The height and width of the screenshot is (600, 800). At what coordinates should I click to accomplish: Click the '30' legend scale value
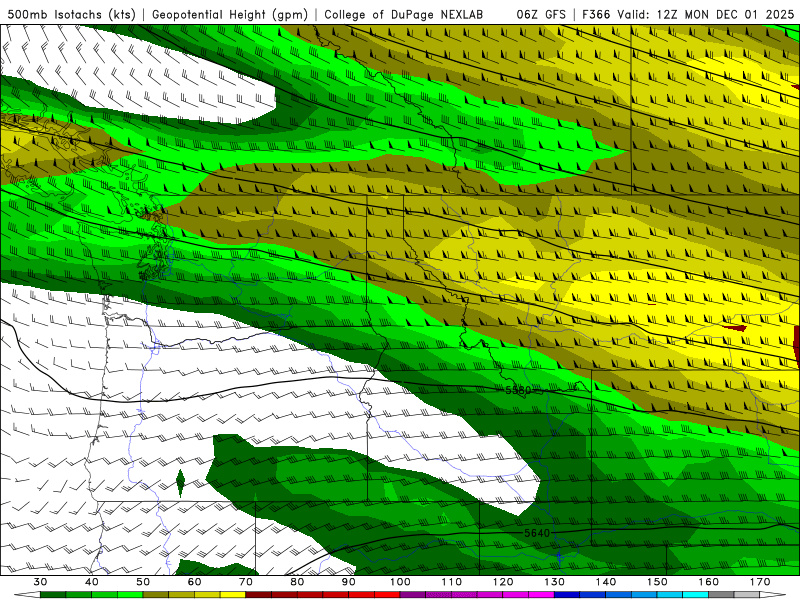40,582
